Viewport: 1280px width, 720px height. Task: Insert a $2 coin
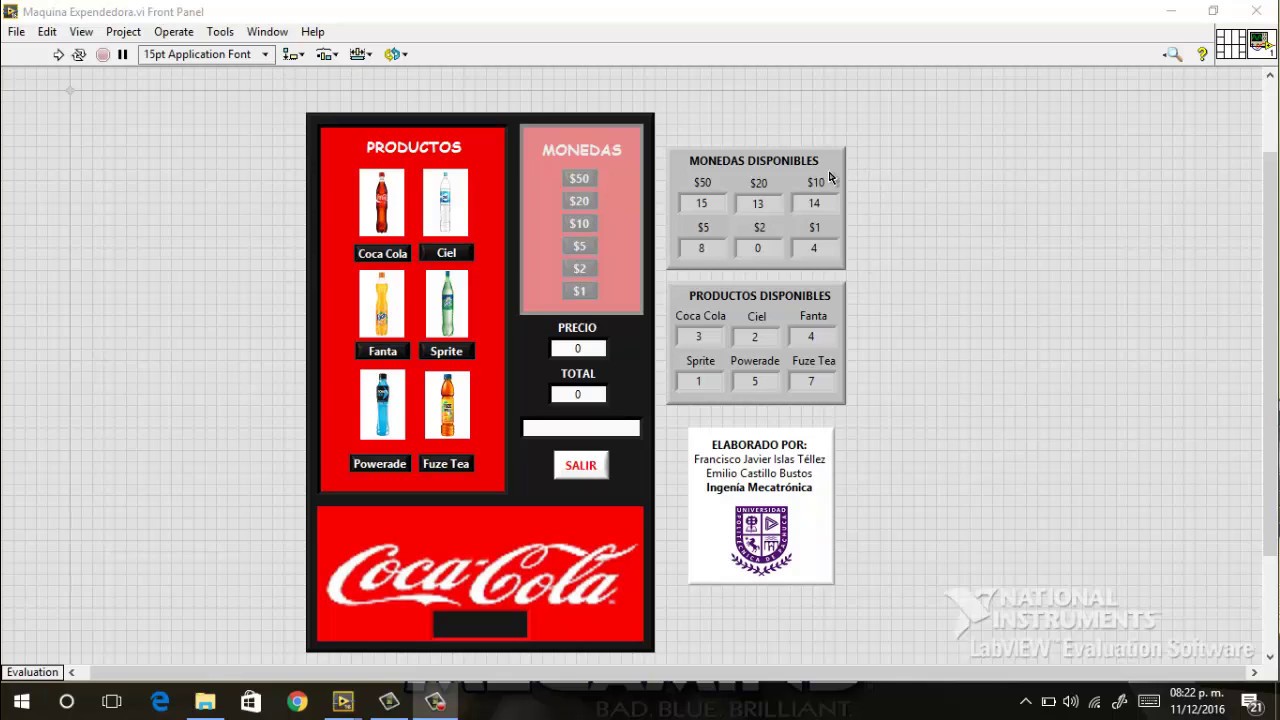point(579,269)
